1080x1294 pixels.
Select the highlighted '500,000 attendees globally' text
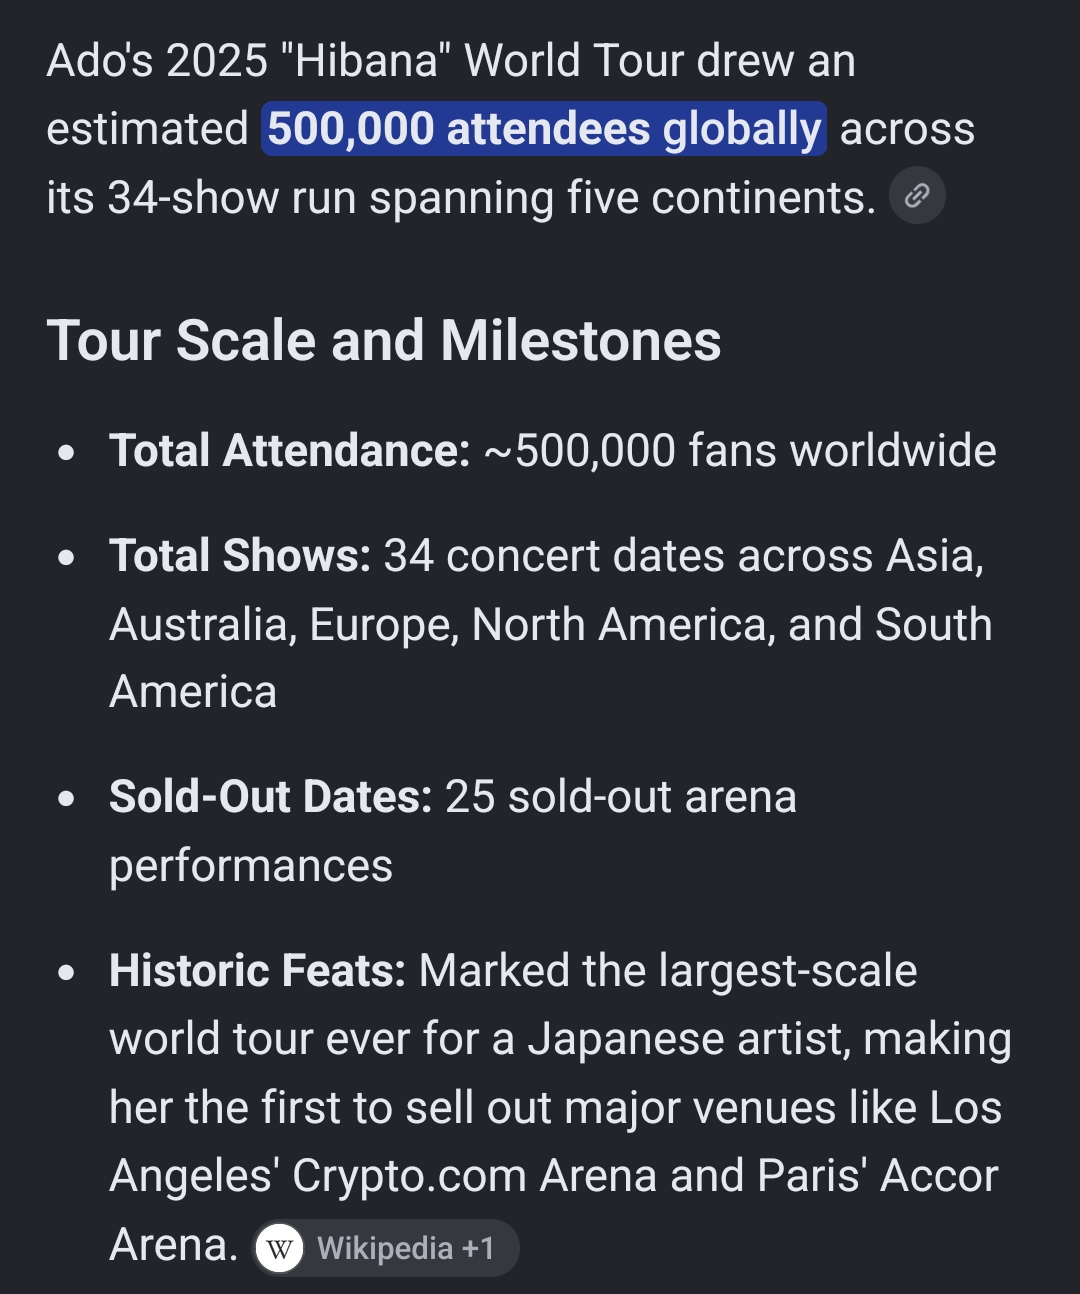point(544,129)
